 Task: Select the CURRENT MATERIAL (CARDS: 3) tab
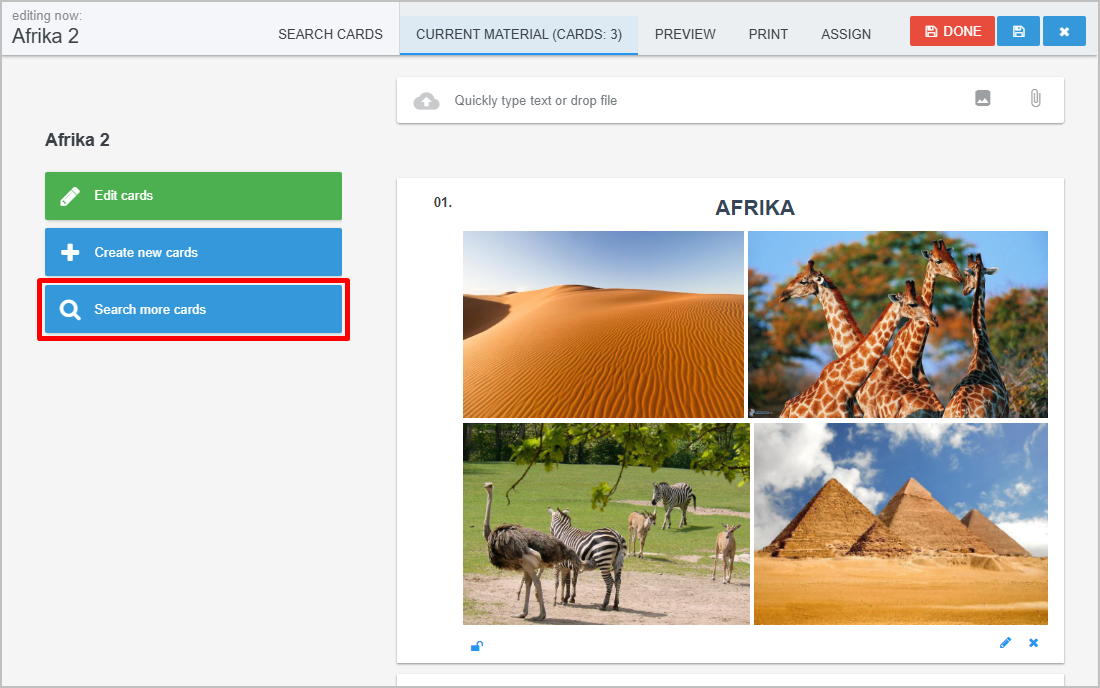coord(518,34)
